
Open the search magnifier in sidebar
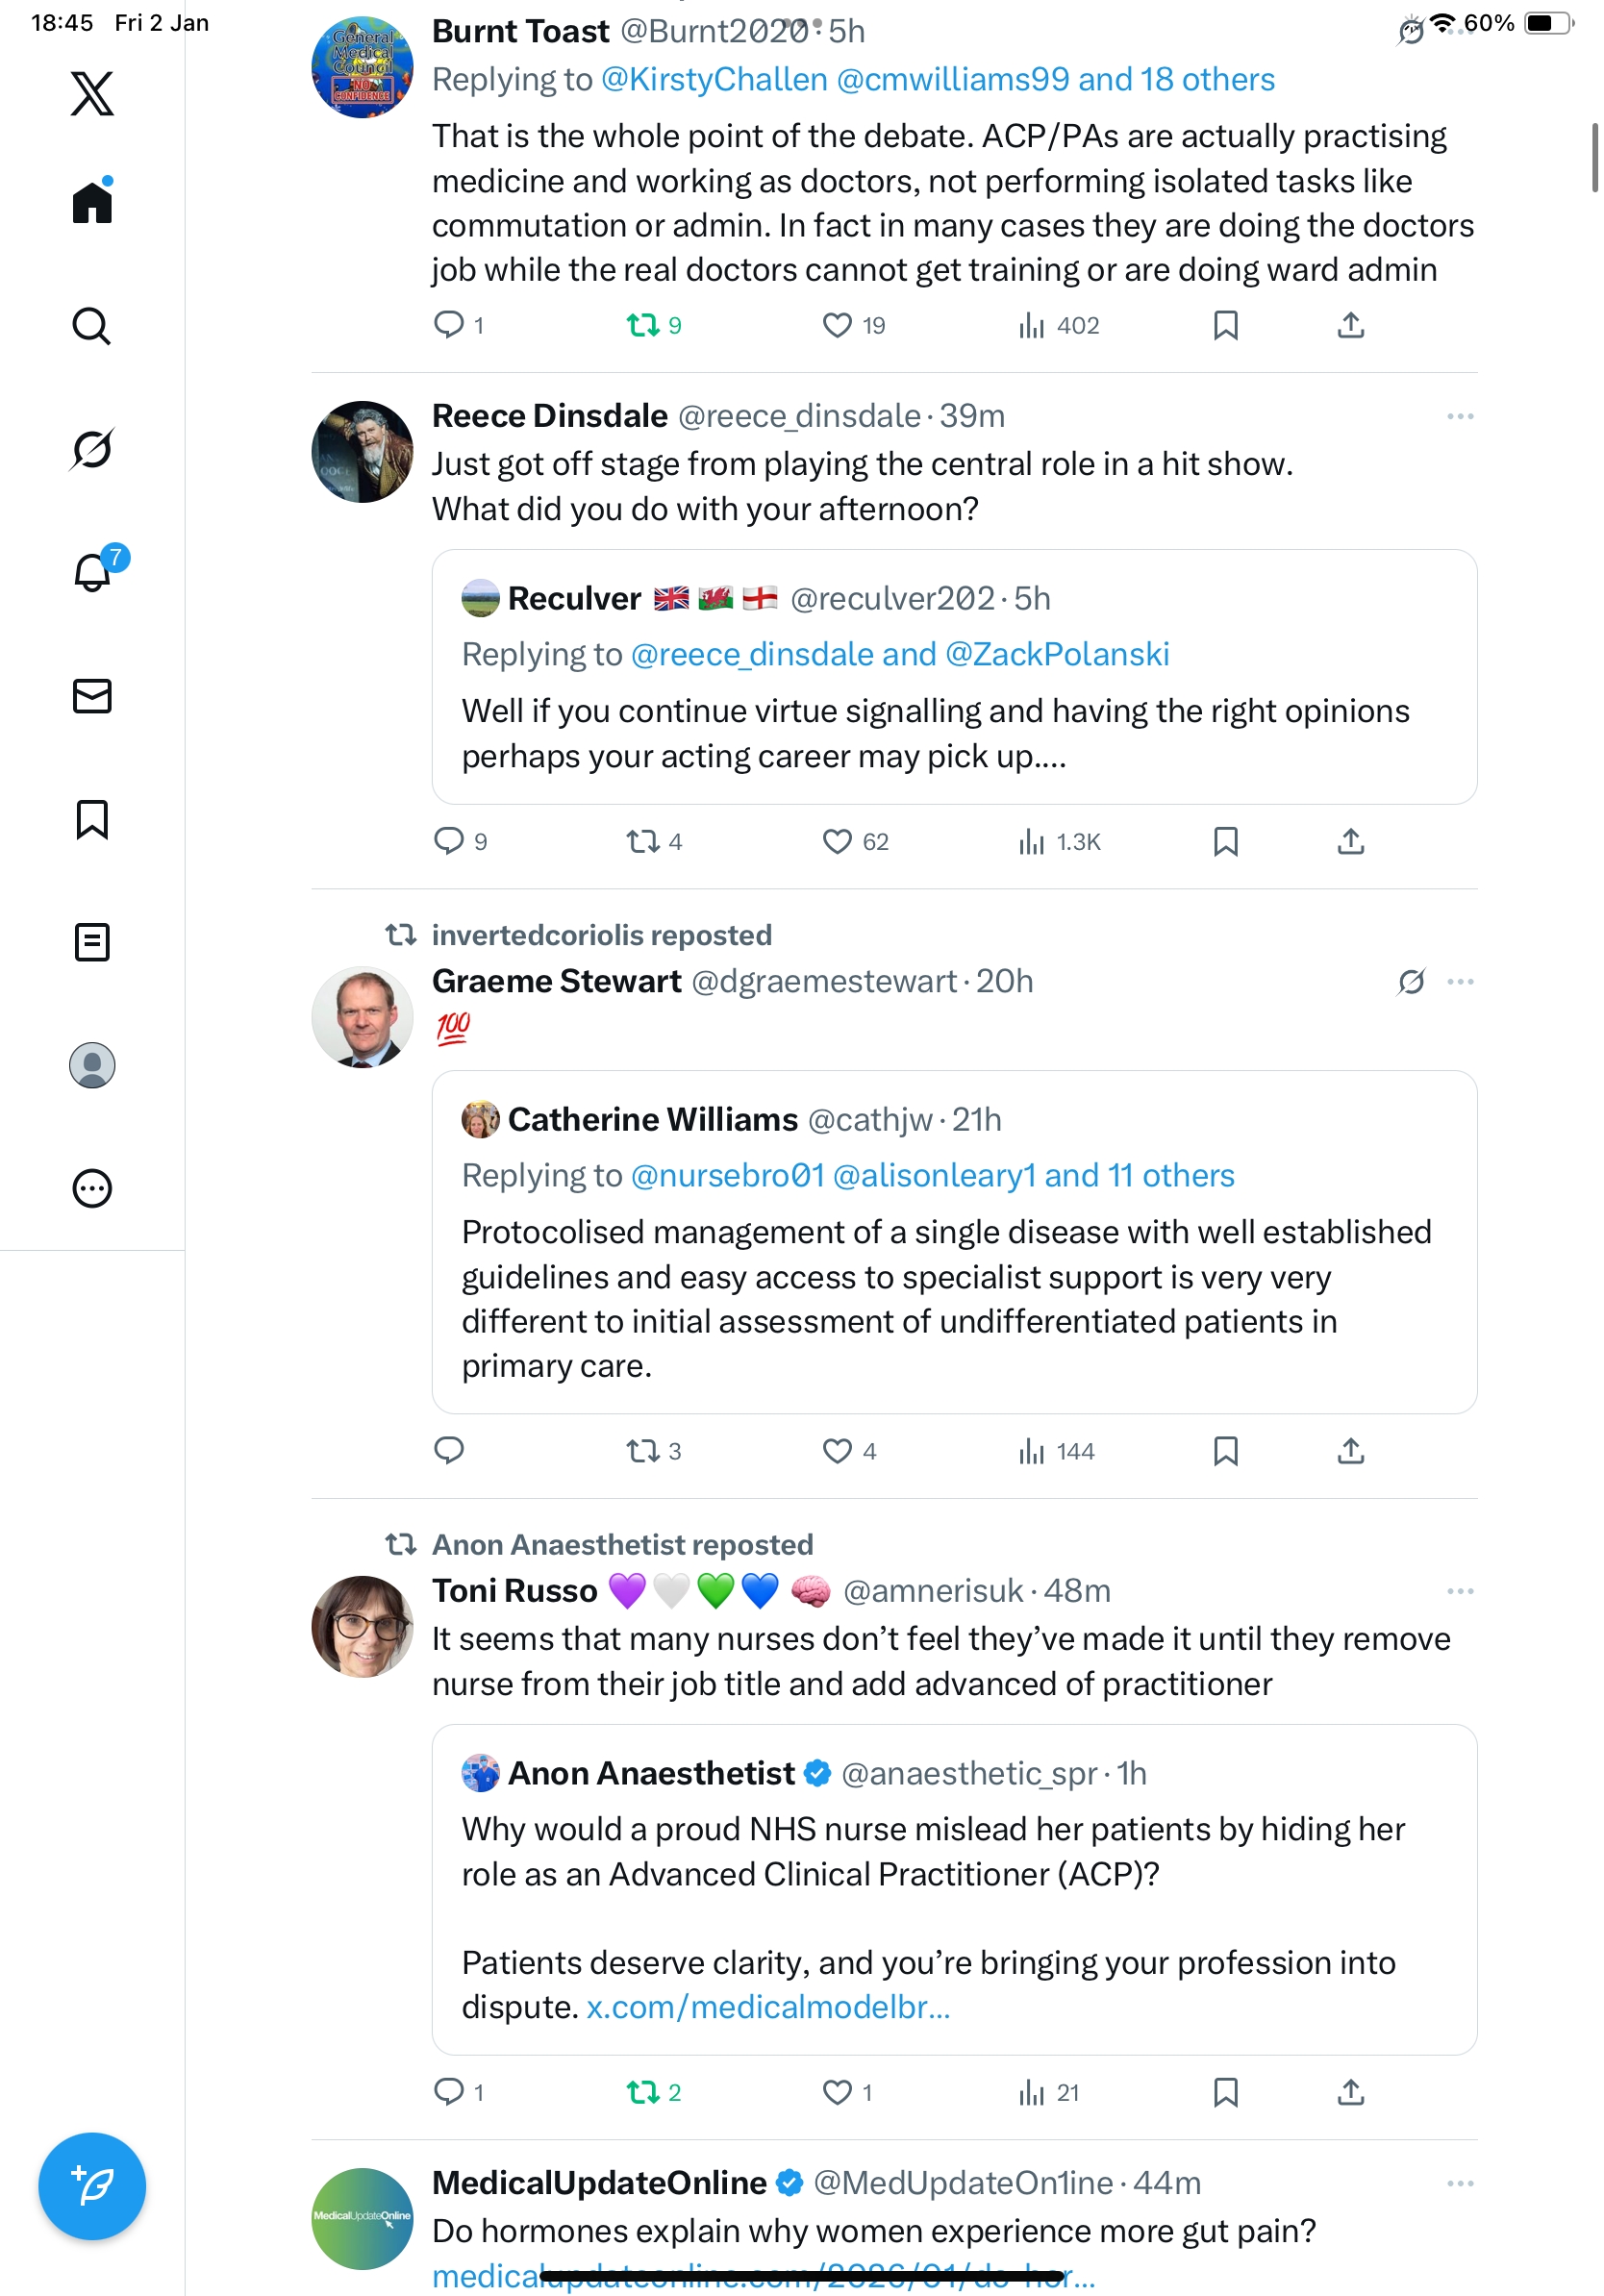click(x=92, y=326)
